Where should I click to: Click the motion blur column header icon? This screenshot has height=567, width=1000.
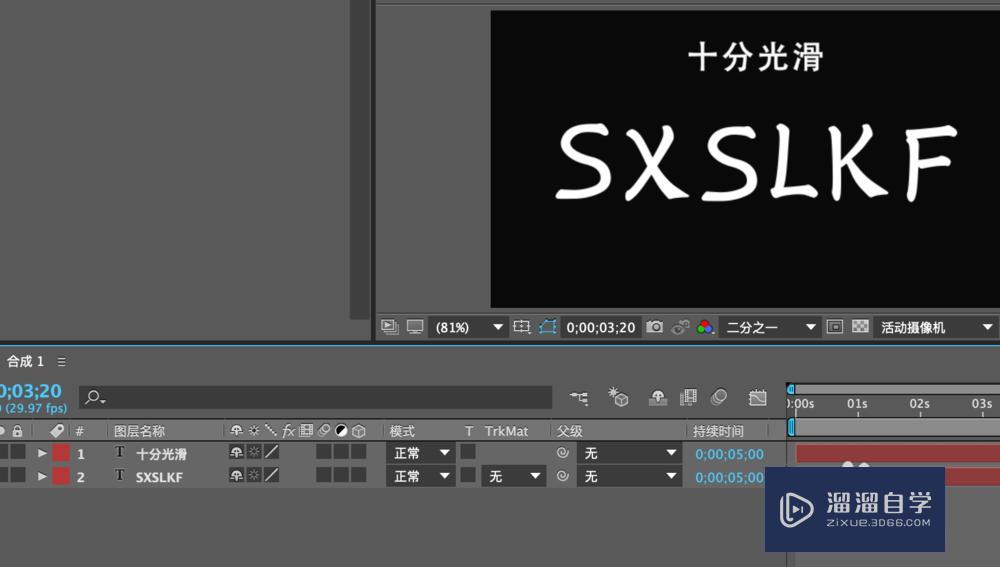[x=324, y=431]
